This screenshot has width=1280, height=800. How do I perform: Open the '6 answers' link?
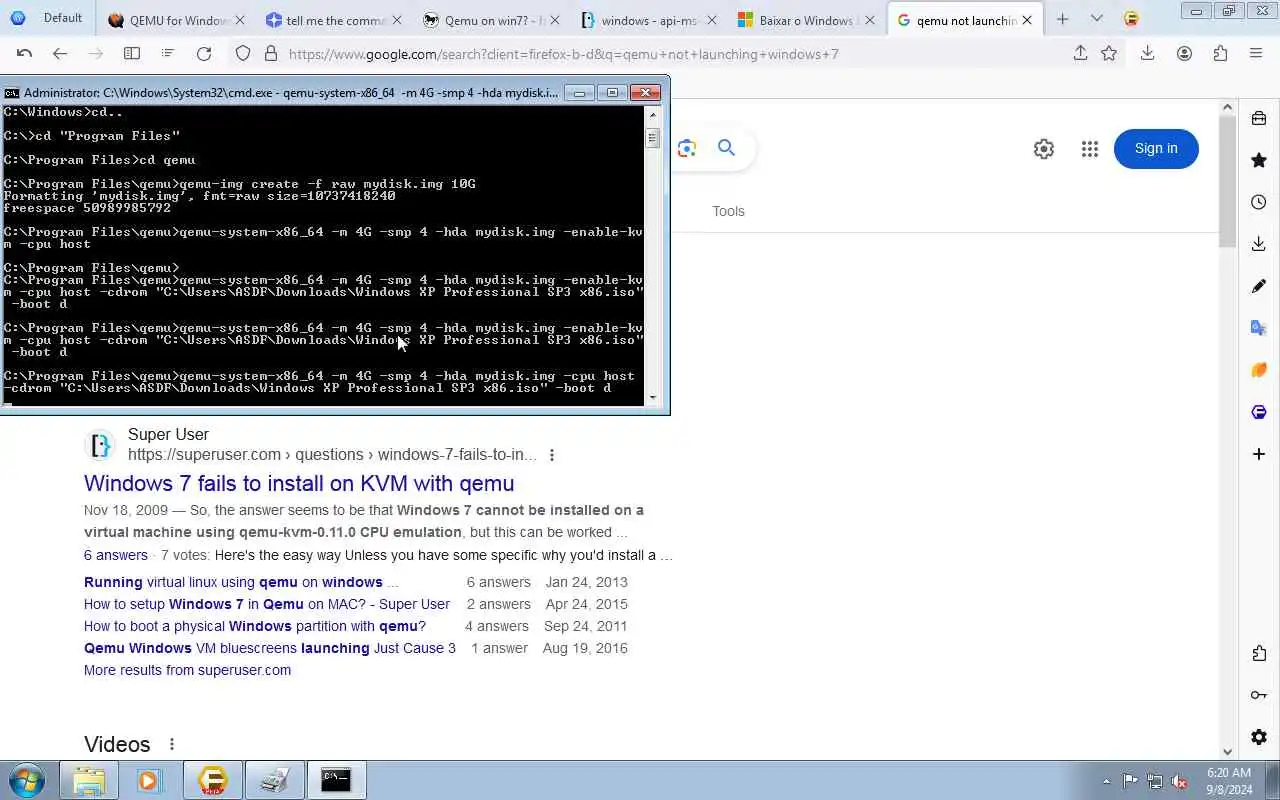pyautogui.click(x=116, y=555)
